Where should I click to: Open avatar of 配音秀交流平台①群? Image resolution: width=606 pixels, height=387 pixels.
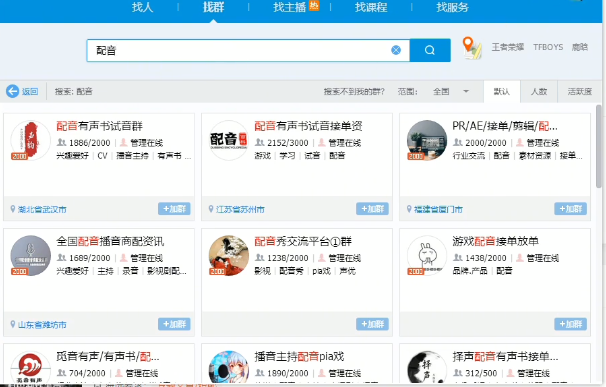pyautogui.click(x=228, y=256)
